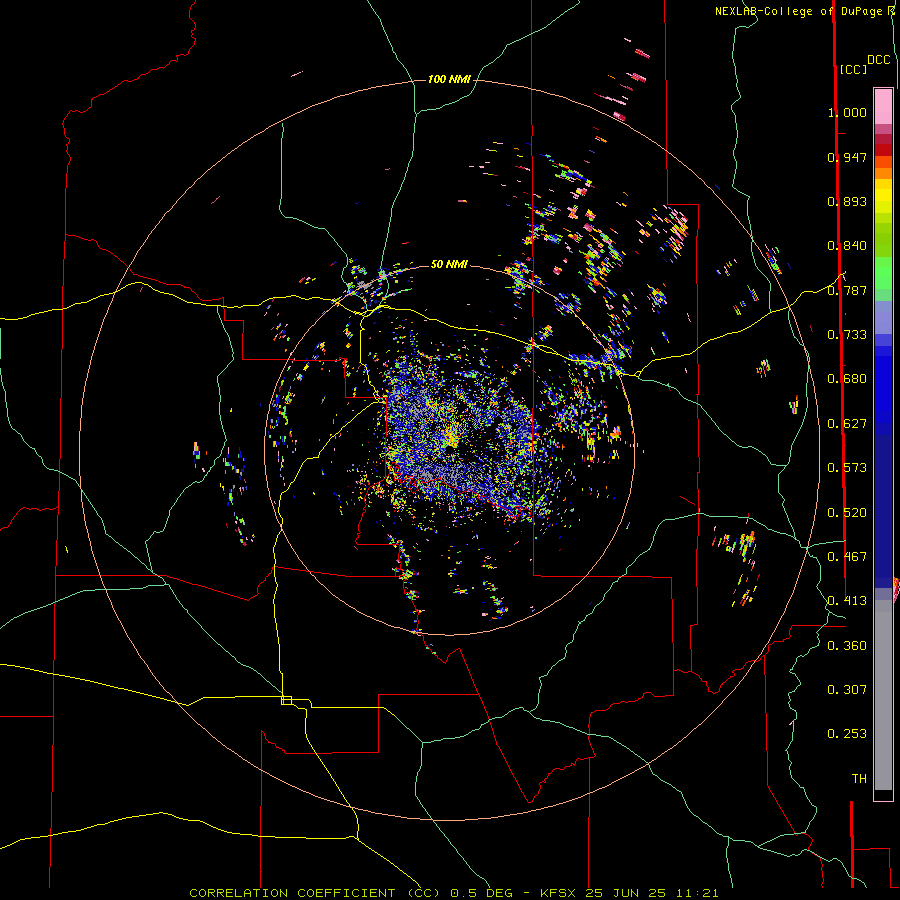Click the TH threshold label in legend
The width and height of the screenshot is (900, 900).
click(x=859, y=779)
